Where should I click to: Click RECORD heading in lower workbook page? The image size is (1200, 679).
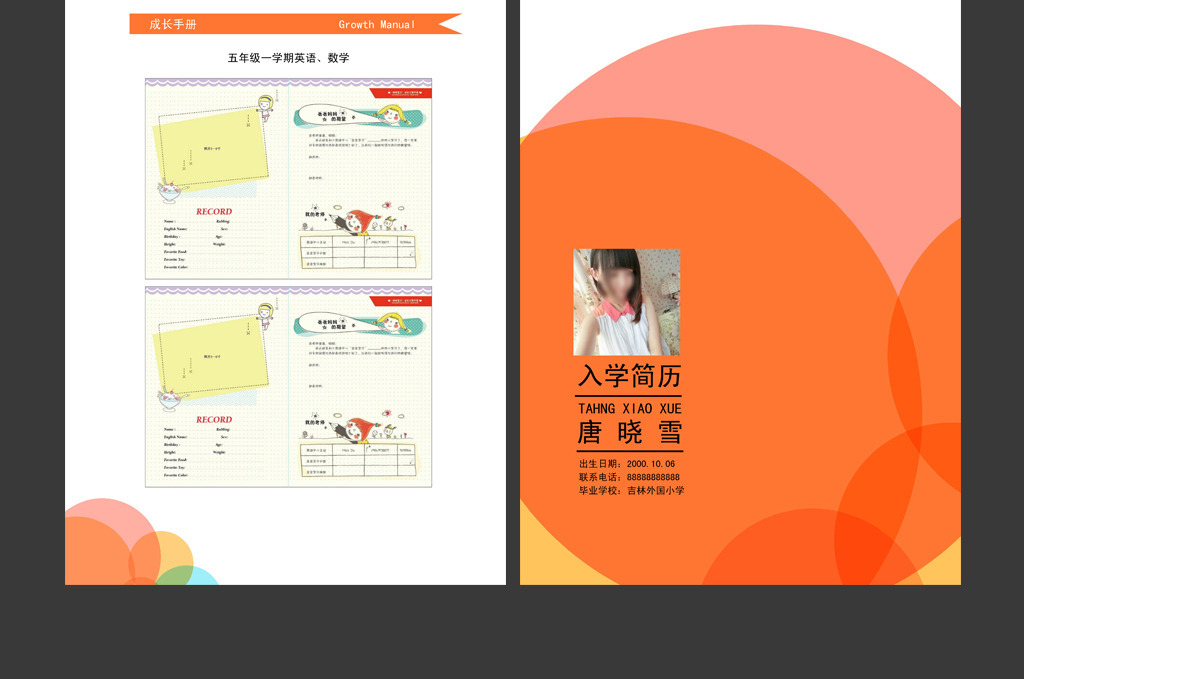pos(214,420)
